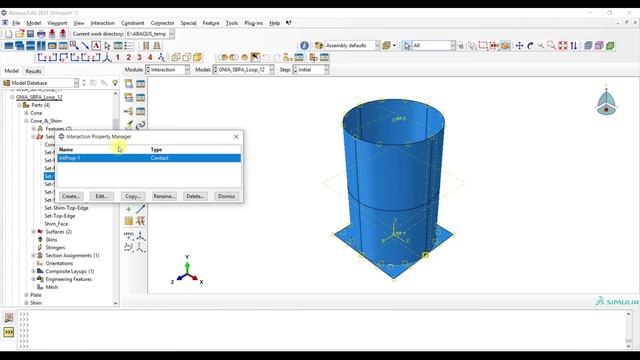The image size is (640, 360).
Task: Select the red letter A annotation tool
Action: 96,46
